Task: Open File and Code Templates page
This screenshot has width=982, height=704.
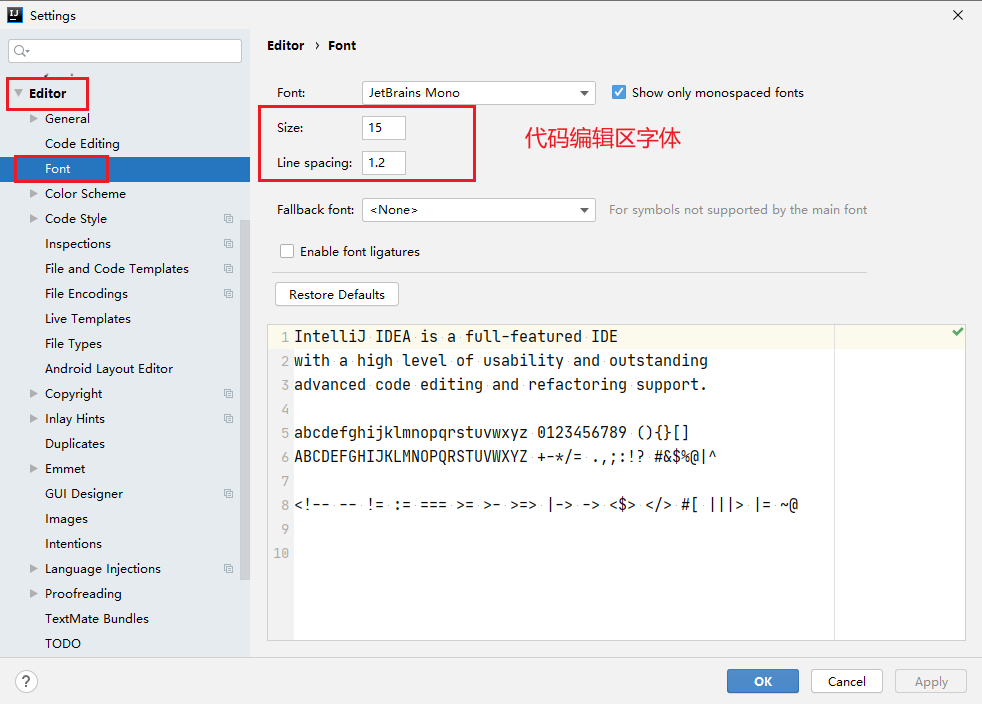Action: point(116,269)
